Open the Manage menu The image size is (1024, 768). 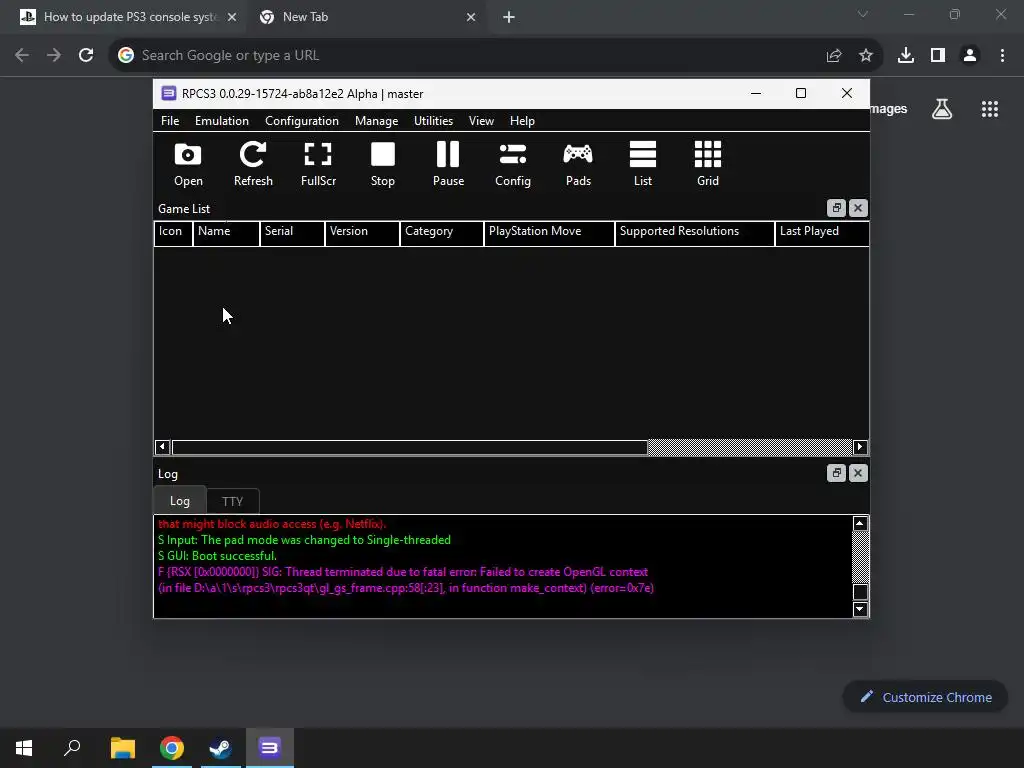click(x=376, y=121)
